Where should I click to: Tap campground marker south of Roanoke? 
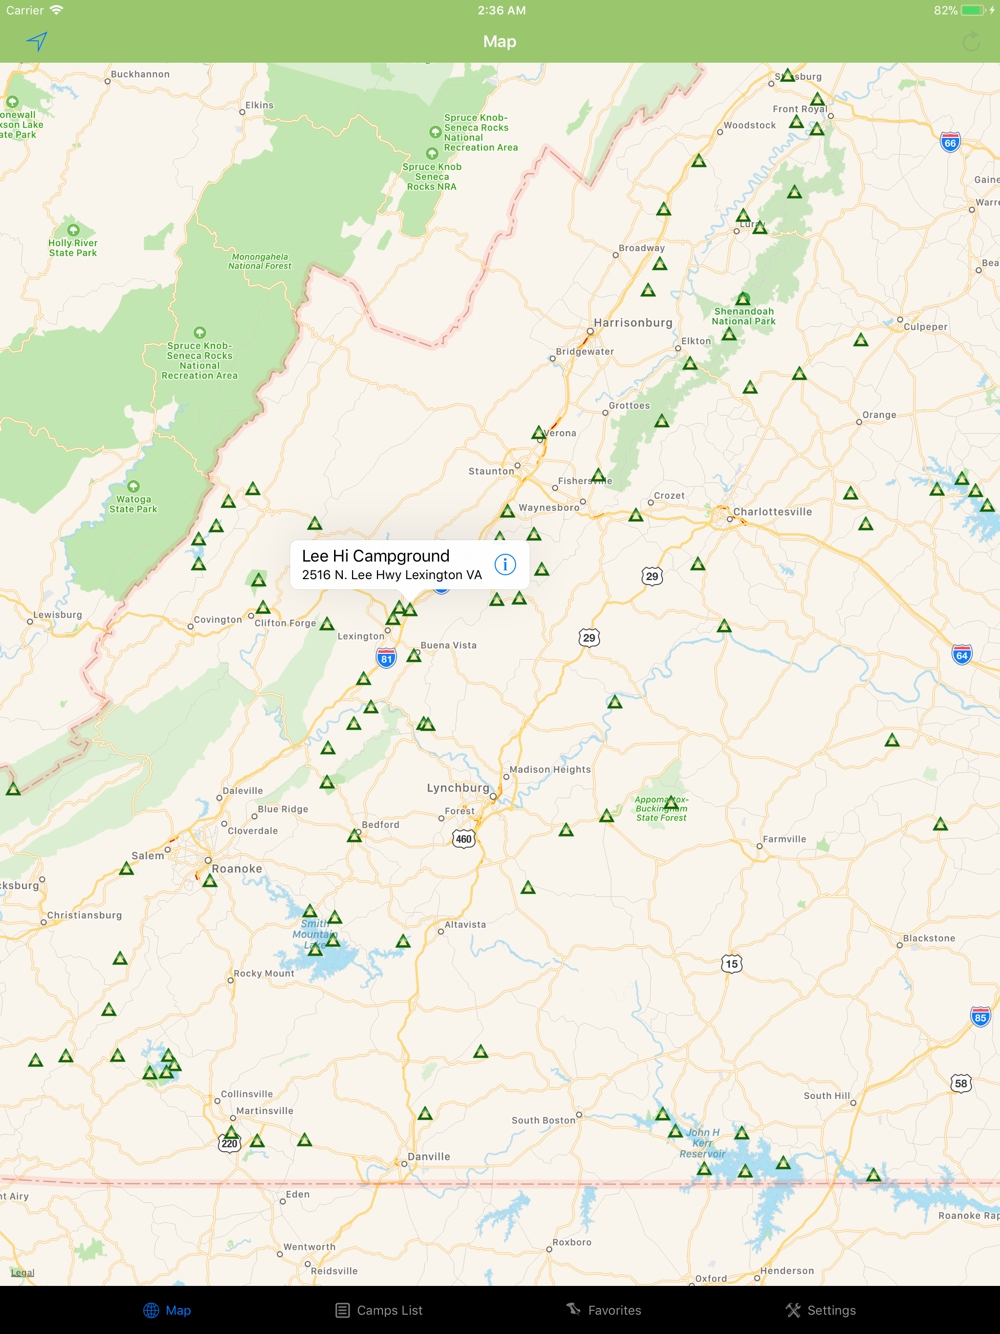click(x=210, y=881)
